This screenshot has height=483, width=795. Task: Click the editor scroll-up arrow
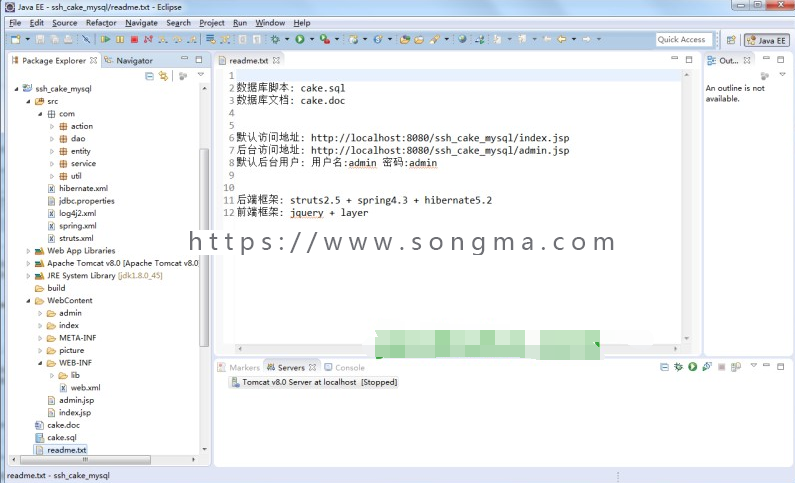point(686,75)
